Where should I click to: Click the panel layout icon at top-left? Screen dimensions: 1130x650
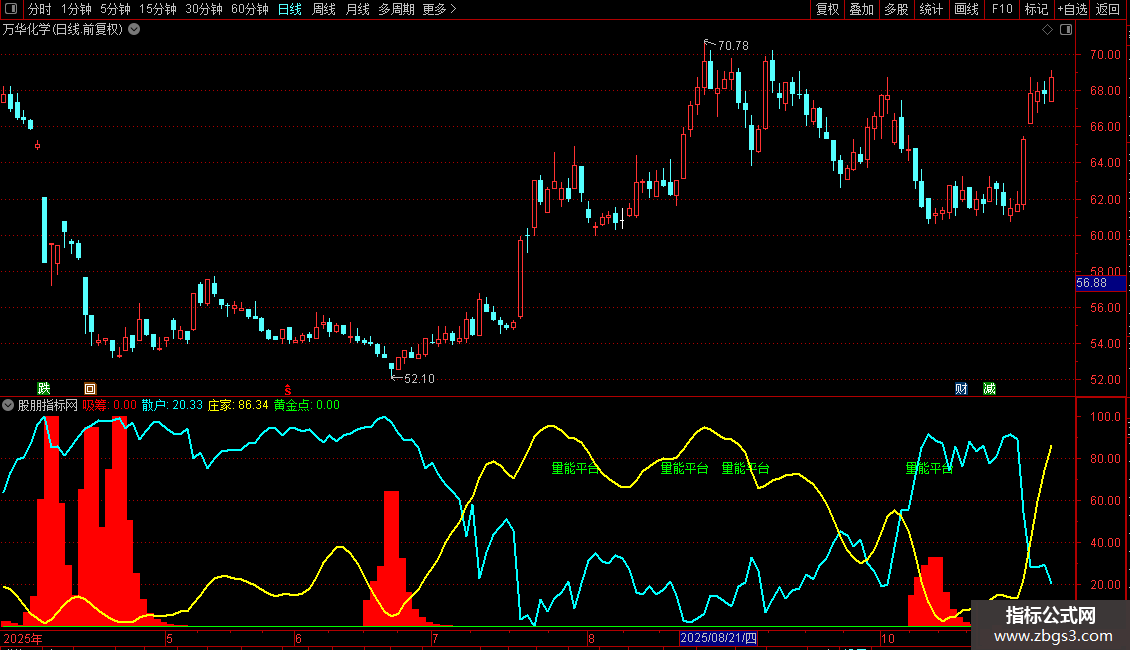coord(11,9)
